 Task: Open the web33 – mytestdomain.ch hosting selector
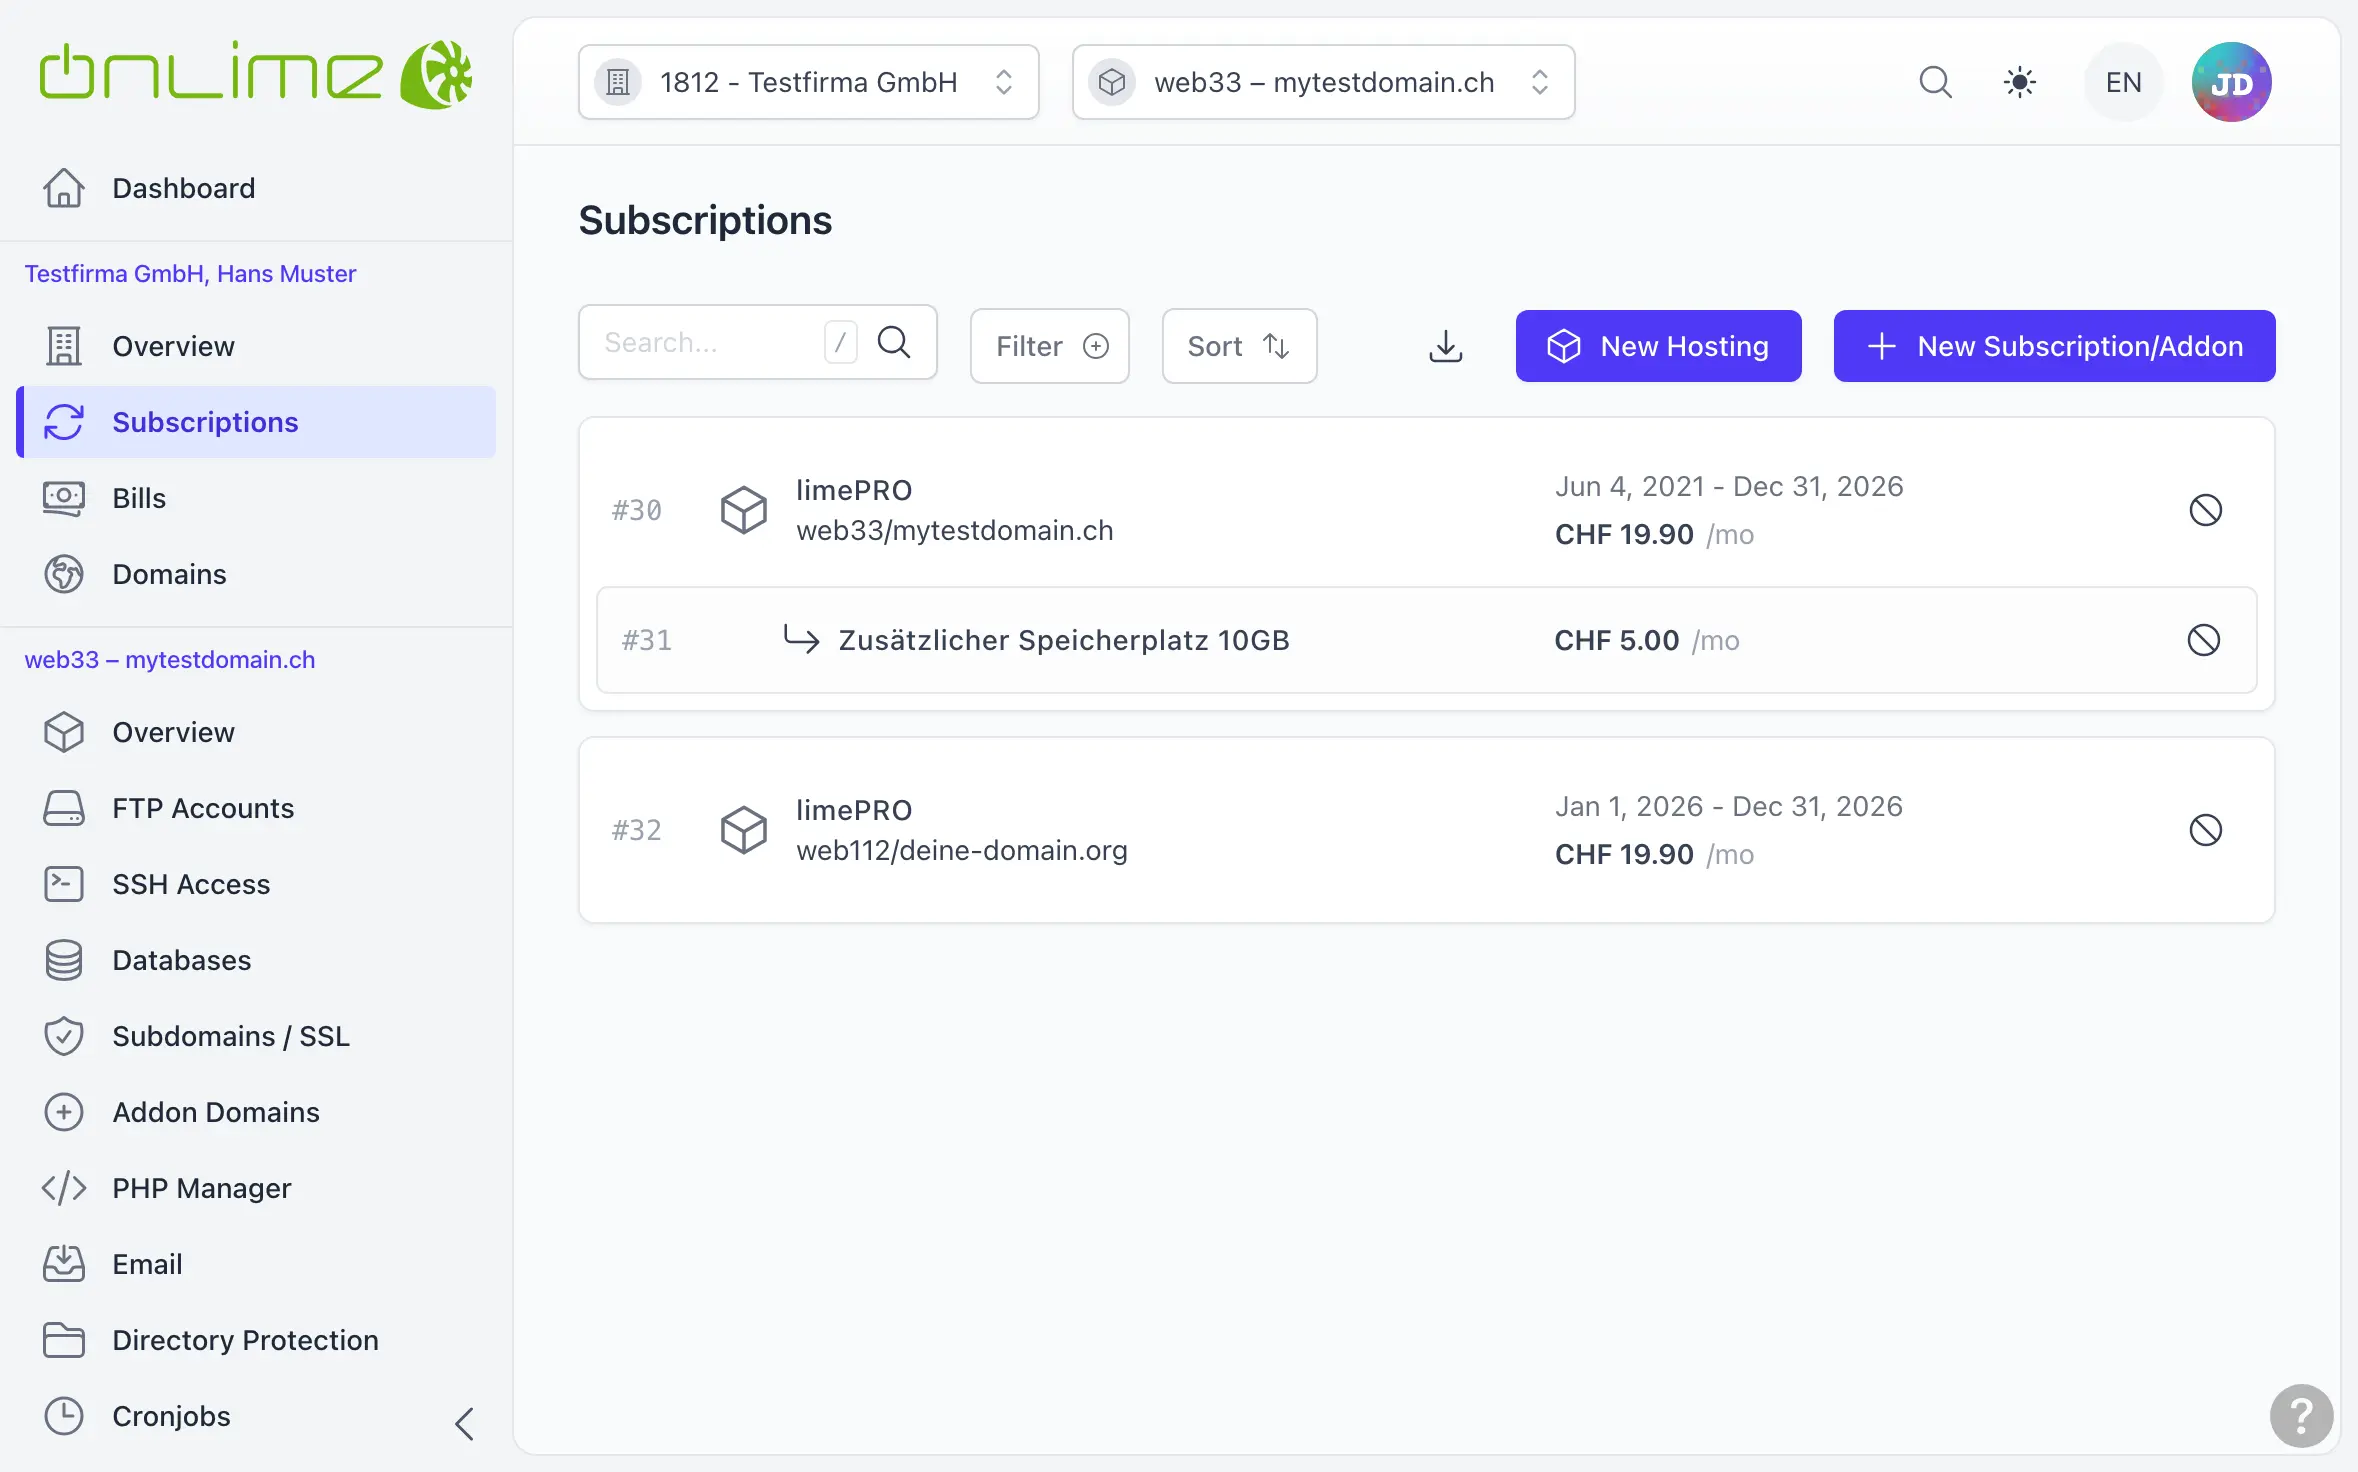click(1323, 82)
